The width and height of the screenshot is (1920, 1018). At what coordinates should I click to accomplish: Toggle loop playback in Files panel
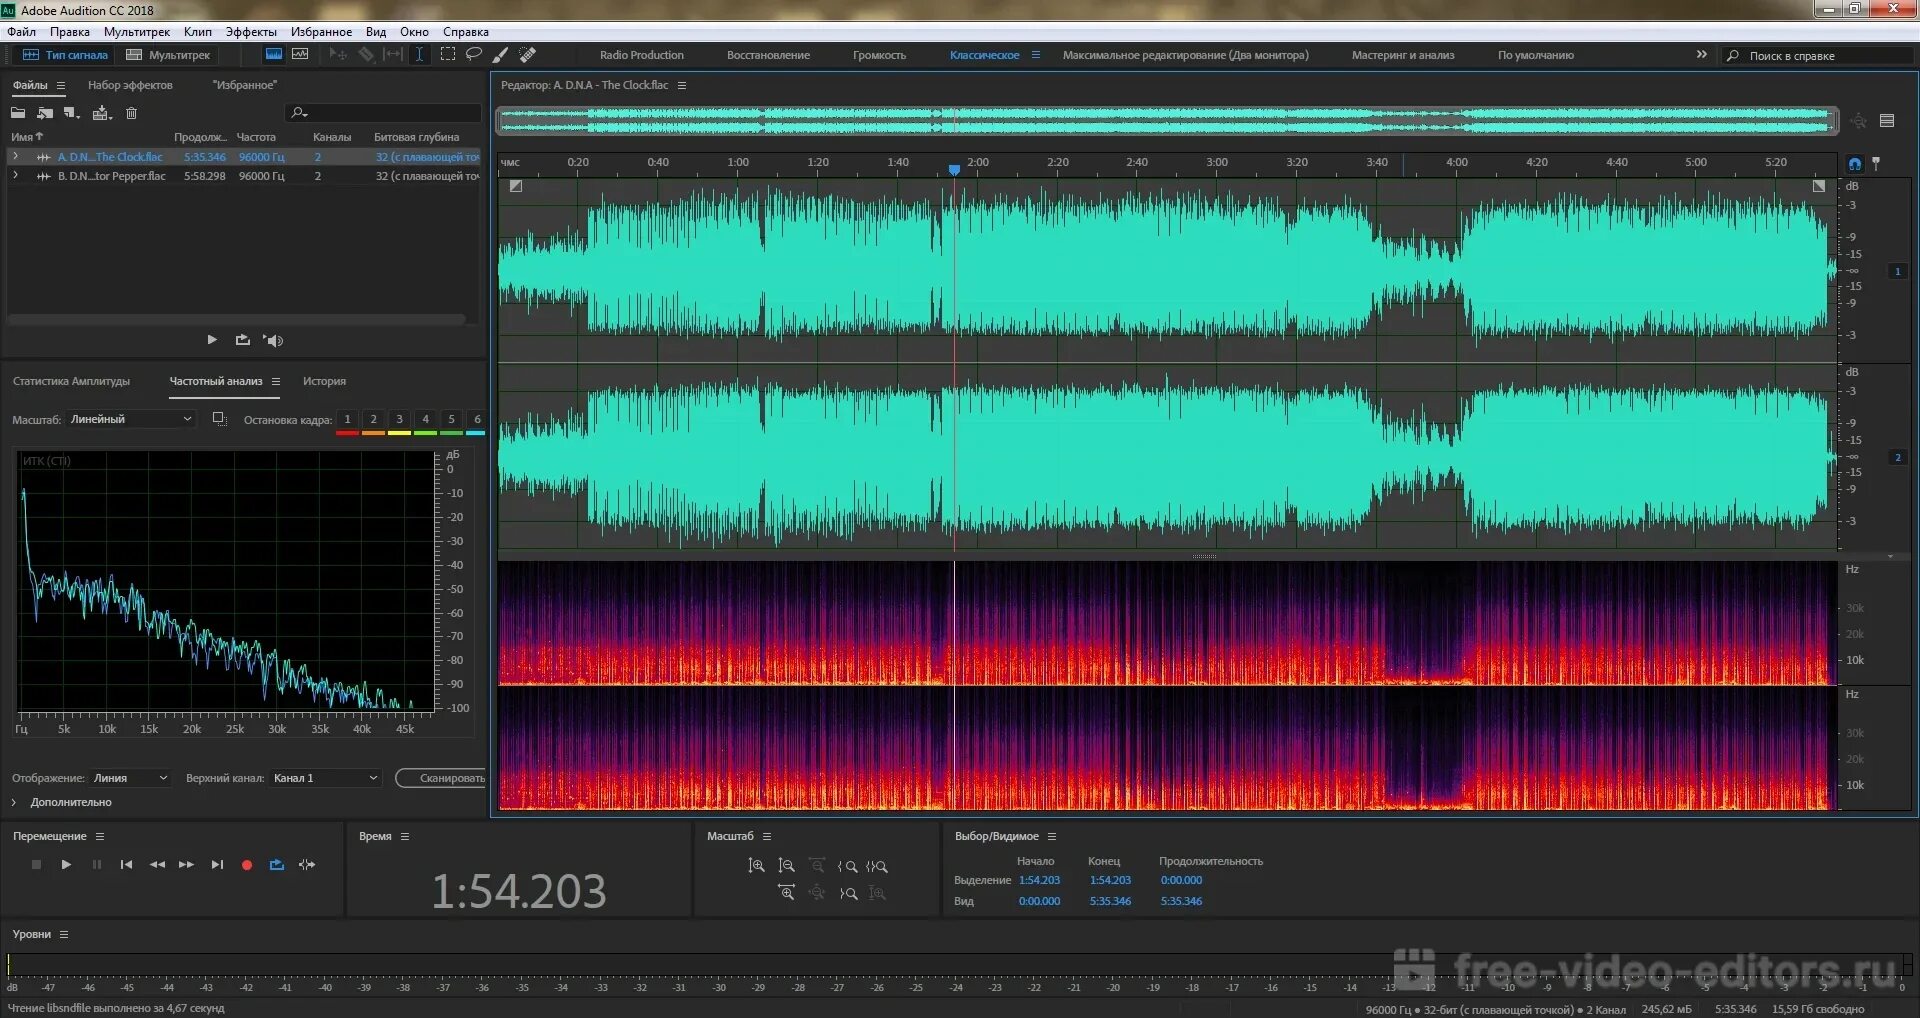point(242,340)
